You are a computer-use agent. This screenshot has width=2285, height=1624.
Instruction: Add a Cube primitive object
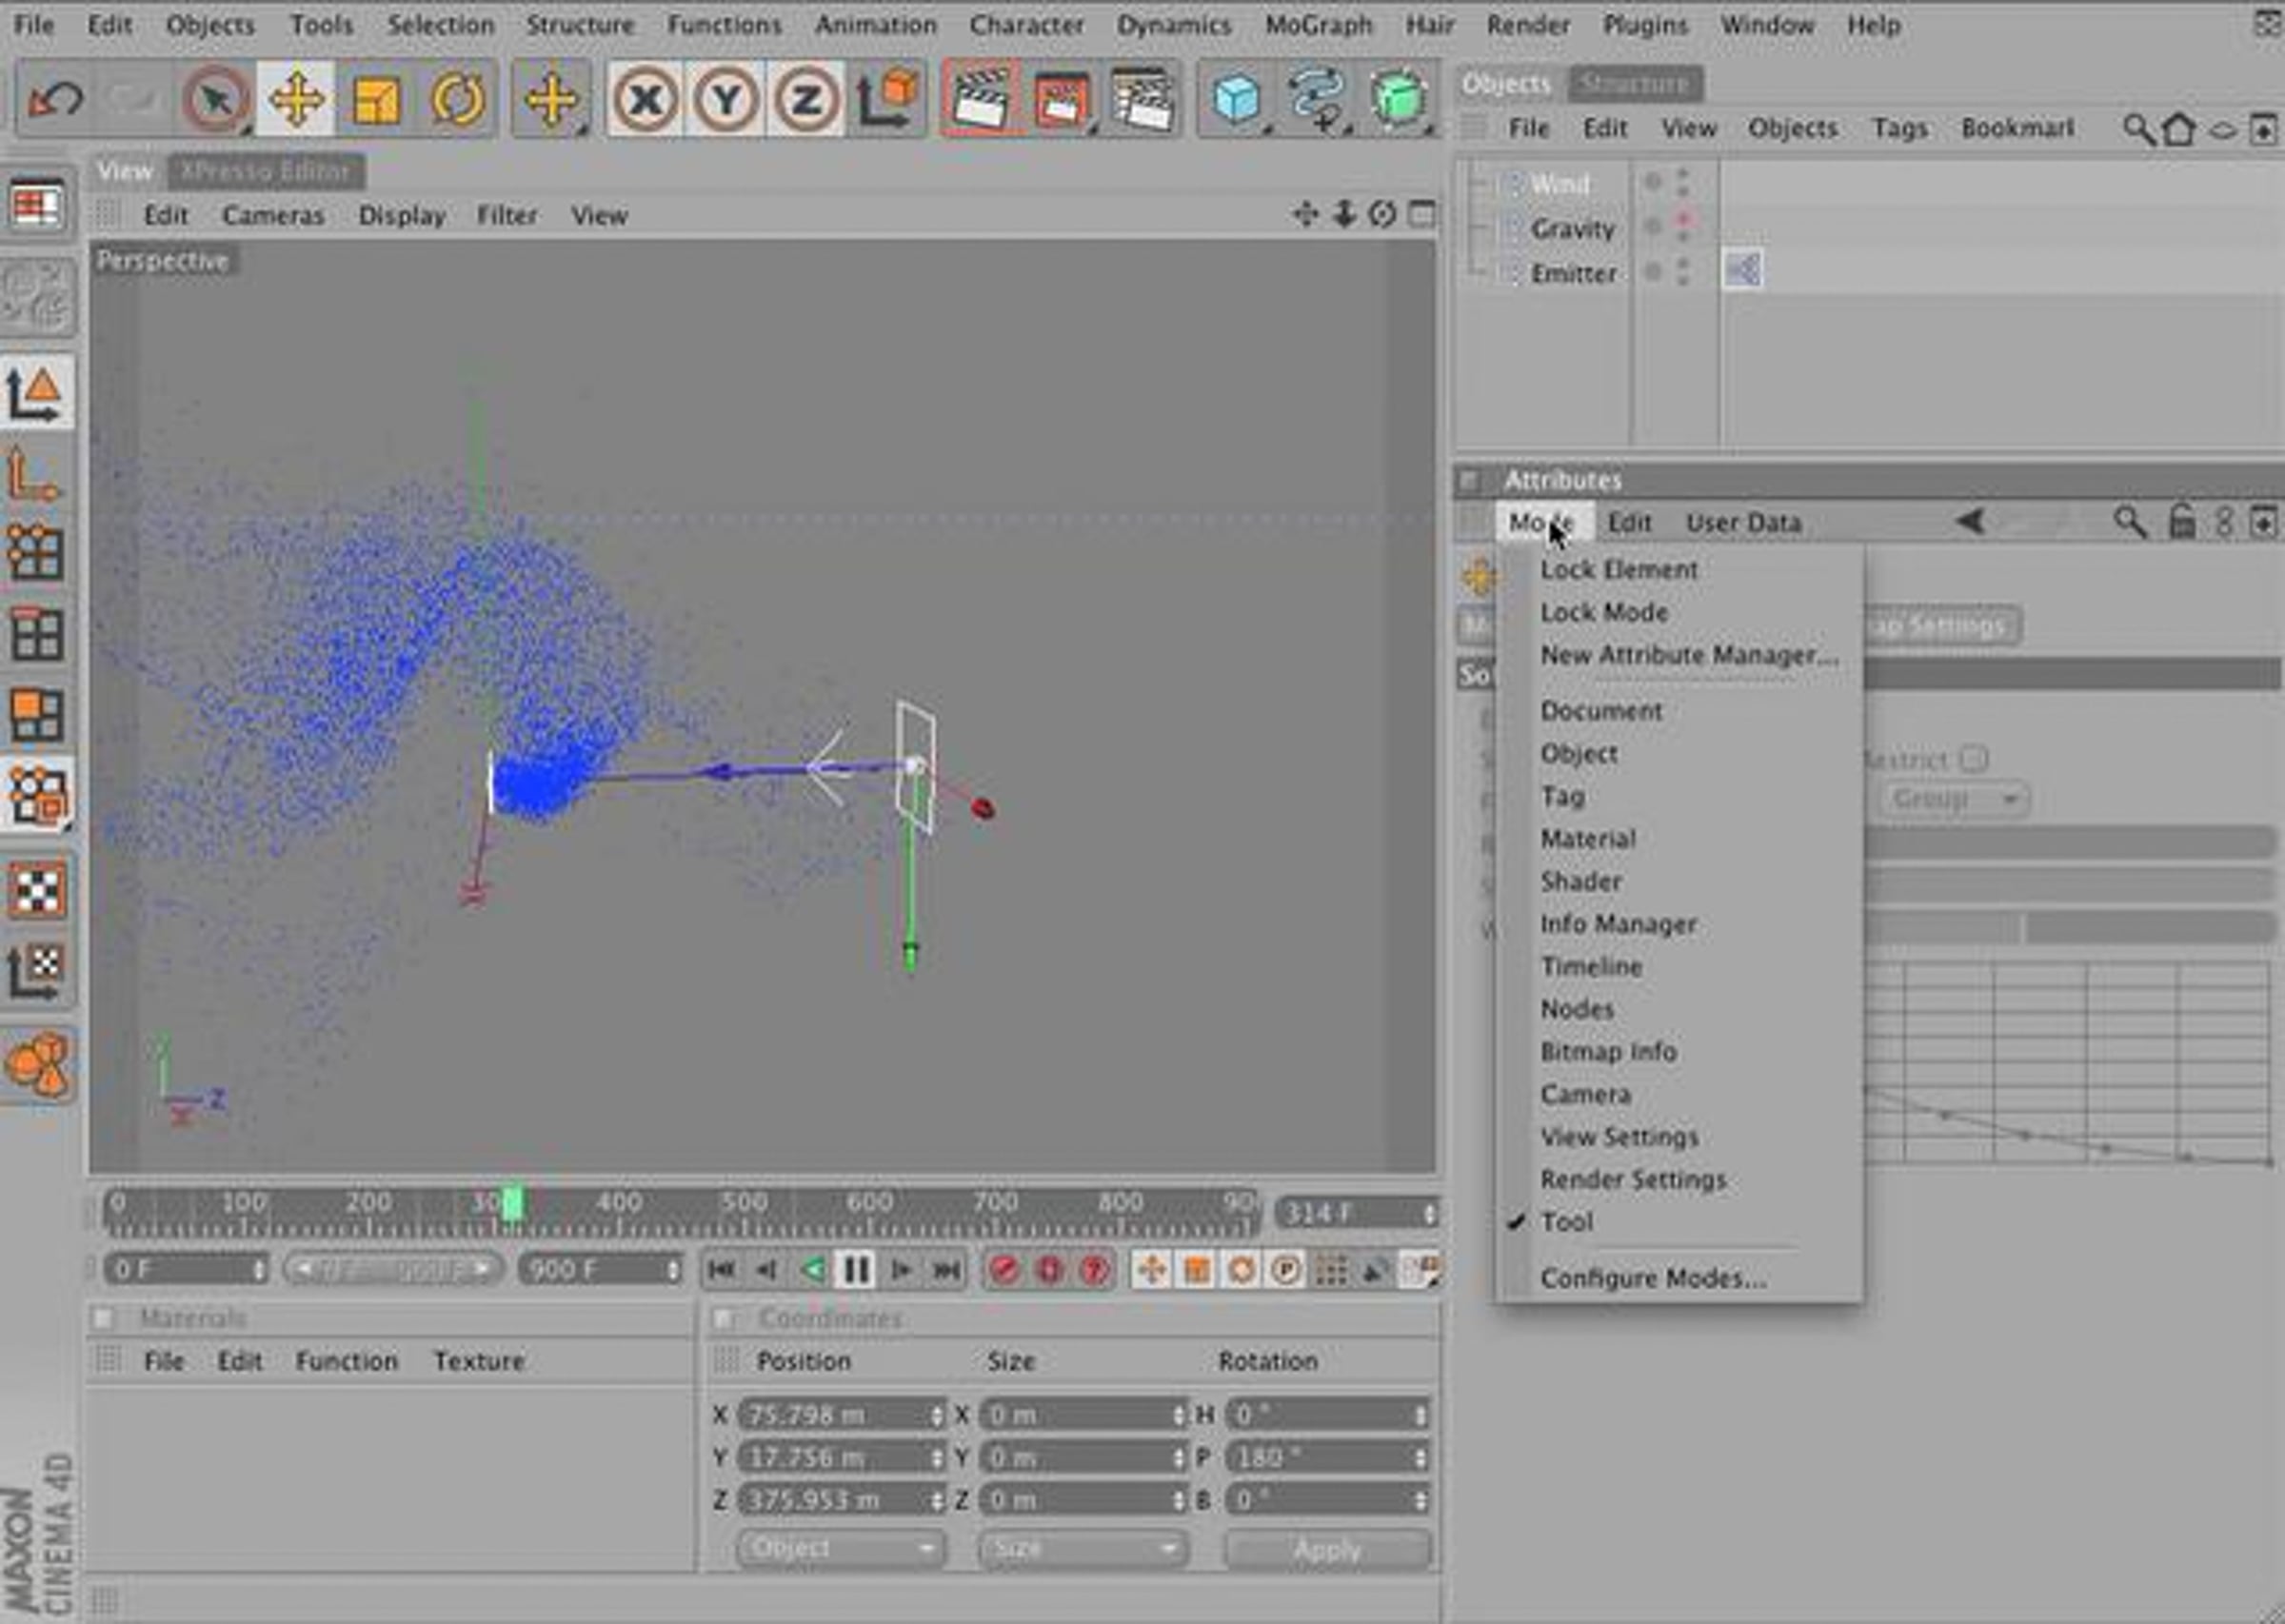pos(1237,99)
